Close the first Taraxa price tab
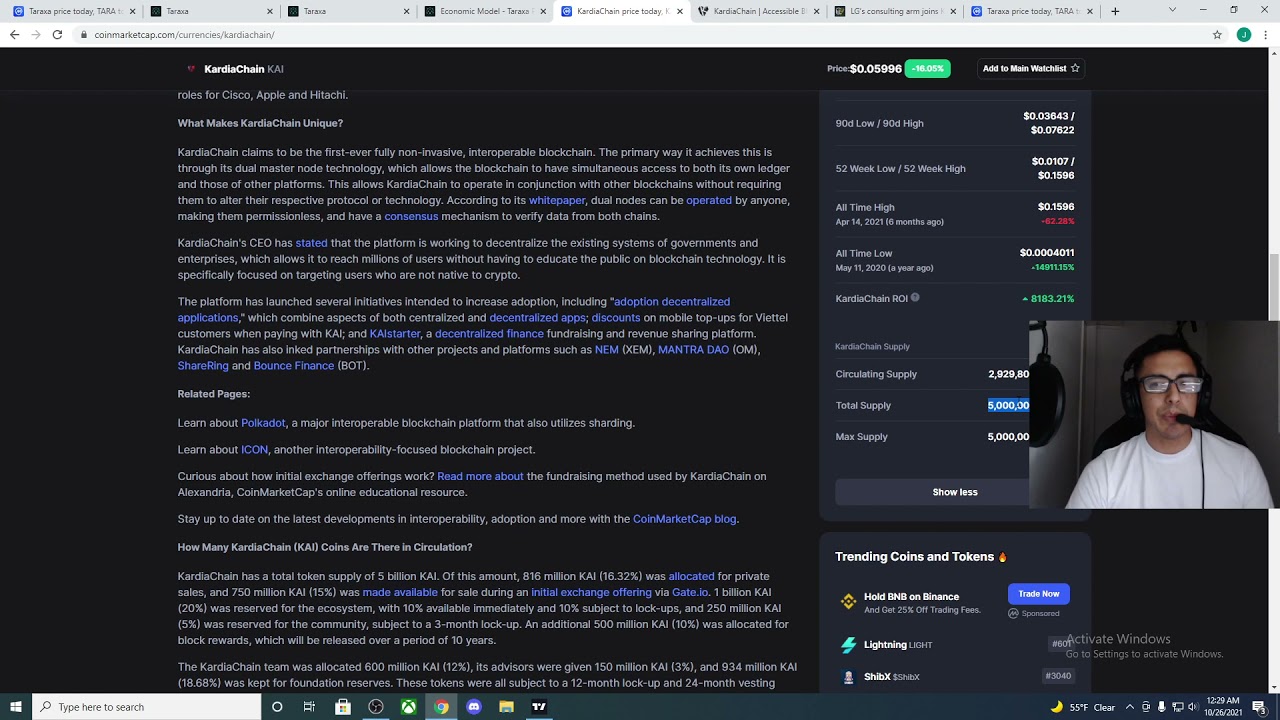The width and height of the screenshot is (1280, 720). coord(132,11)
